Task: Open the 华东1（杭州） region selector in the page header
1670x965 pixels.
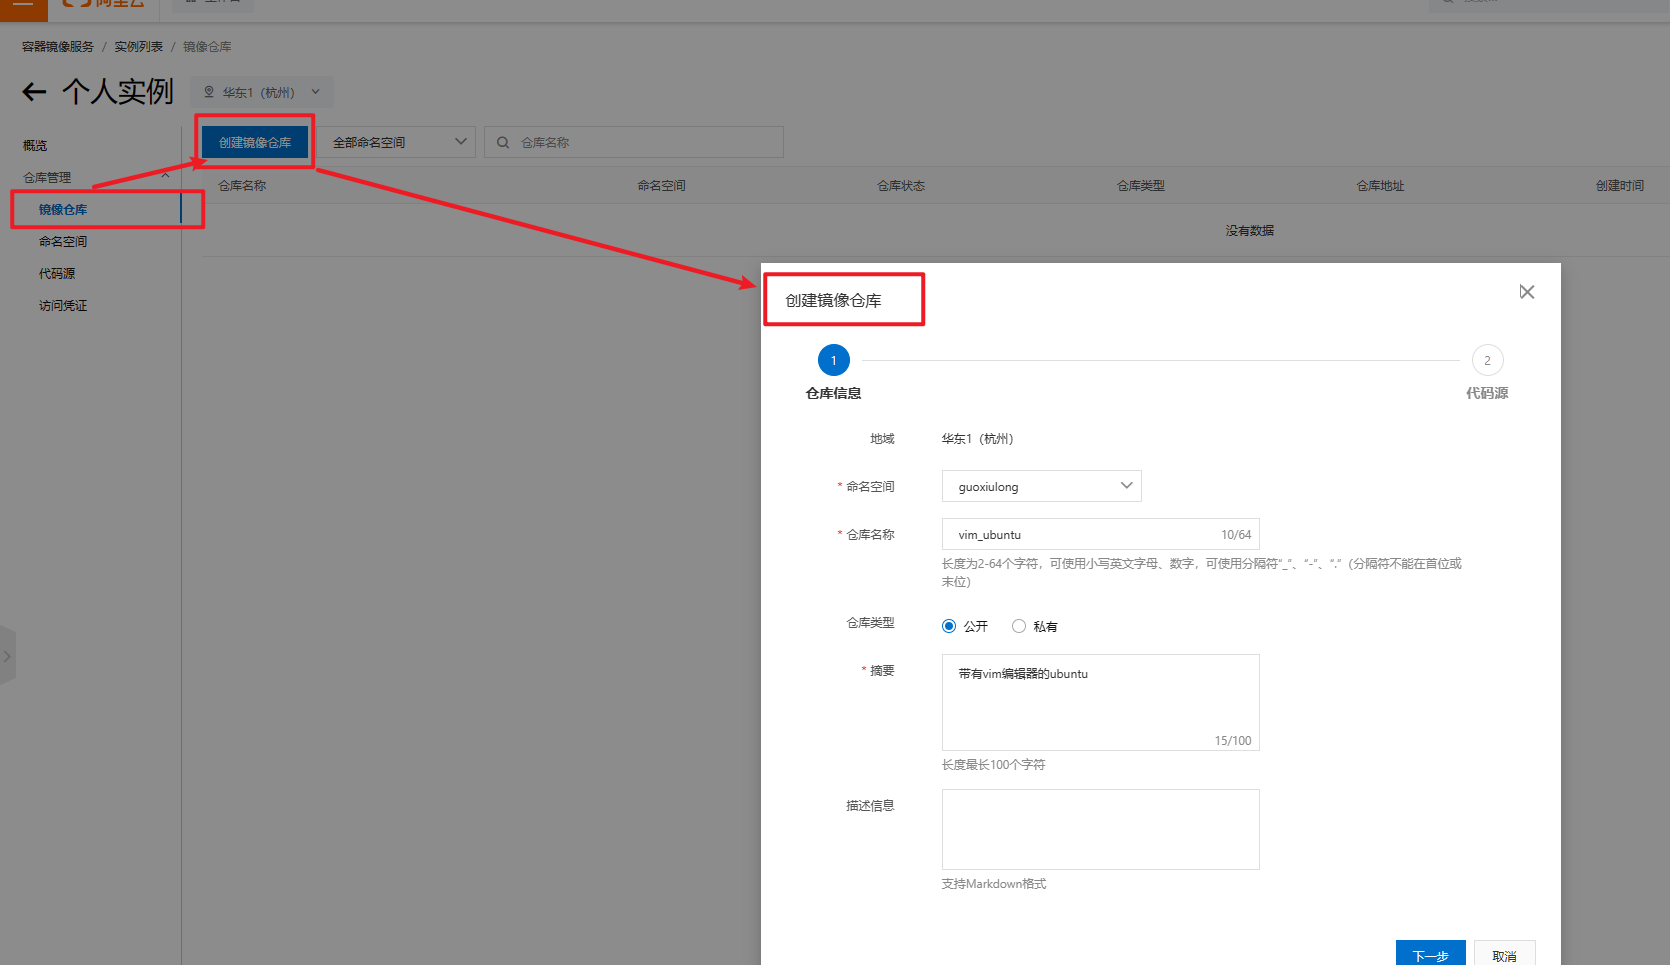Action: [262, 92]
